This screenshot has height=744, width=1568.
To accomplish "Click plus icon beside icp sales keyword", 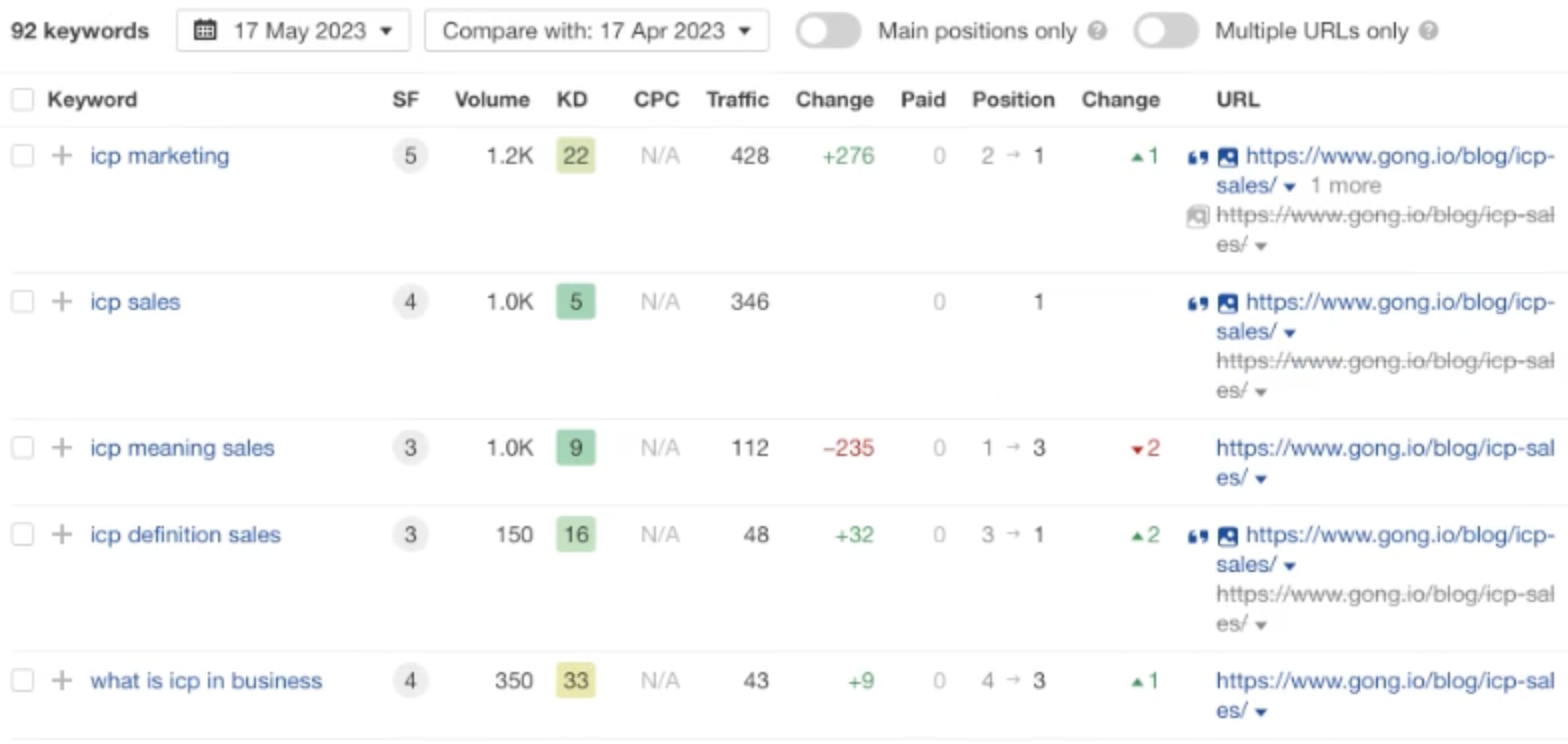I will tap(62, 302).
